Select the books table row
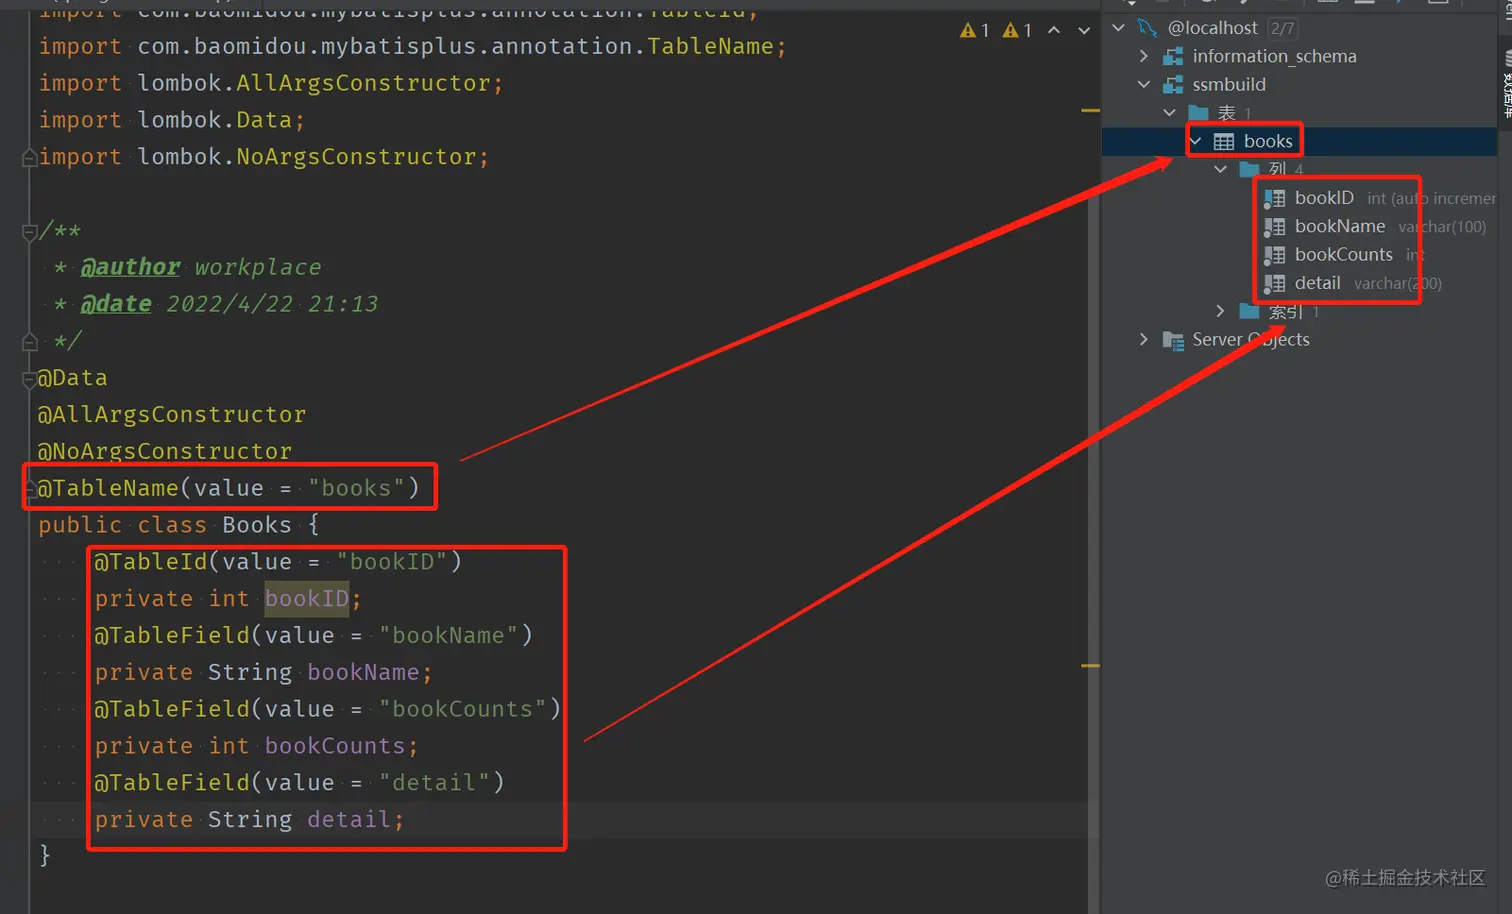1512x914 pixels. point(1300,141)
